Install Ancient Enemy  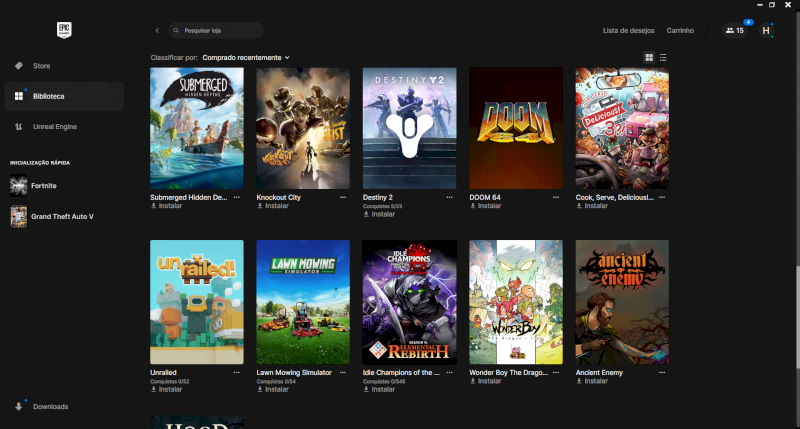coord(592,381)
